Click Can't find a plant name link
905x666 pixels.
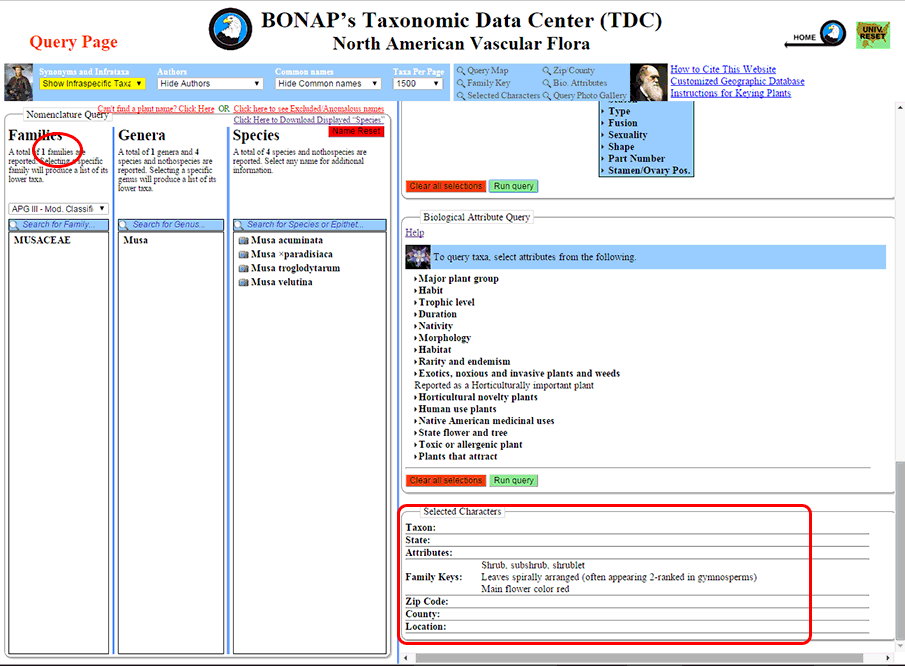click(156, 108)
